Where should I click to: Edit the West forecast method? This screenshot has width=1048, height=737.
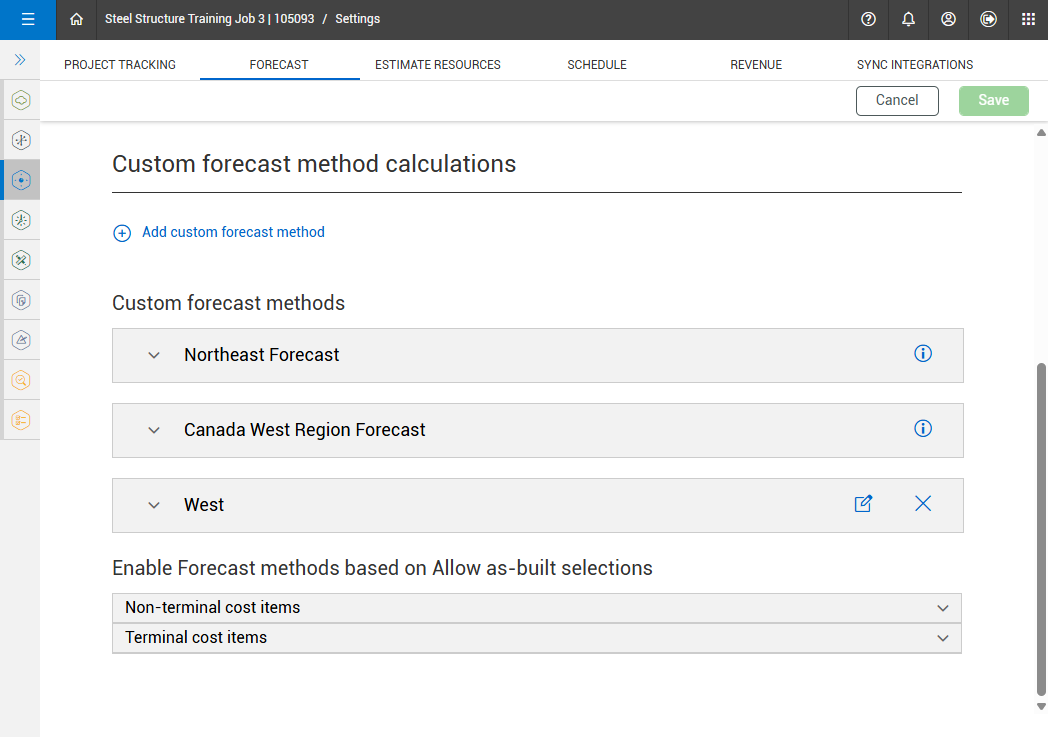(x=863, y=504)
